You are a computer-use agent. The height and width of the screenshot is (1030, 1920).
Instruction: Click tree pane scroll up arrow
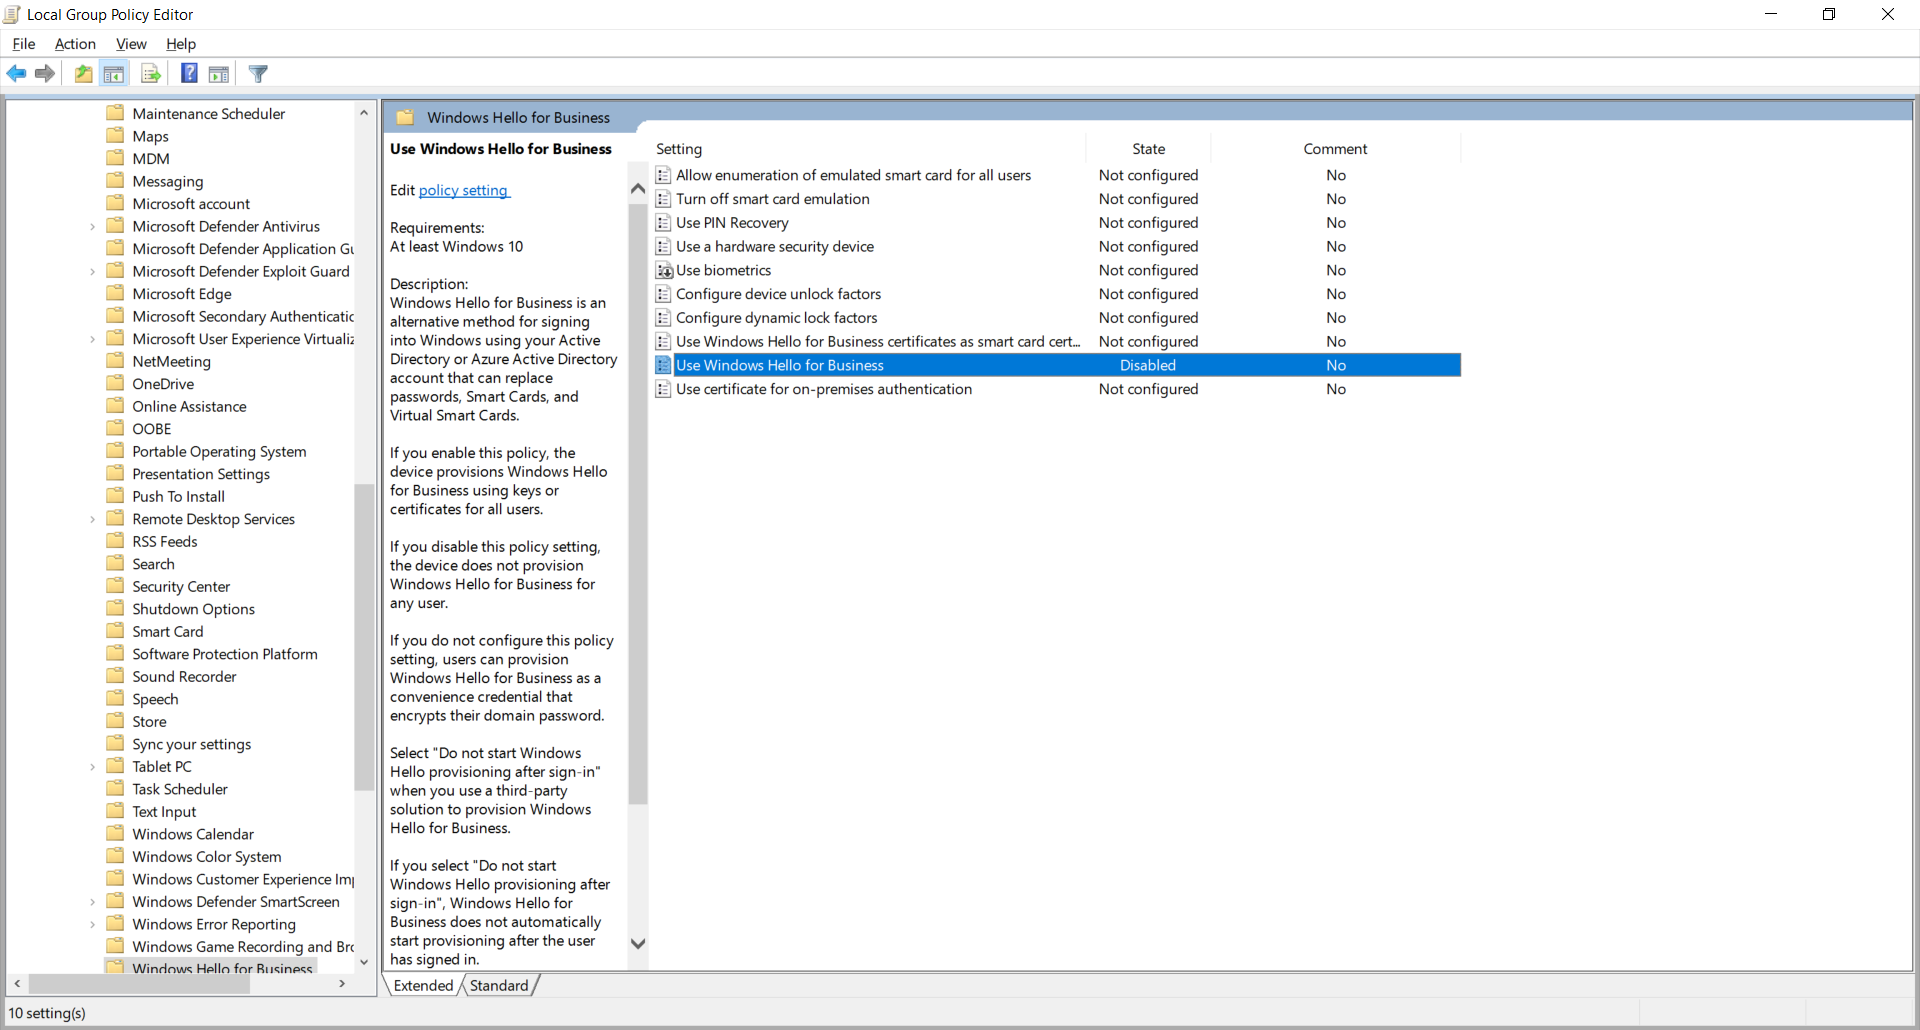[x=364, y=113]
